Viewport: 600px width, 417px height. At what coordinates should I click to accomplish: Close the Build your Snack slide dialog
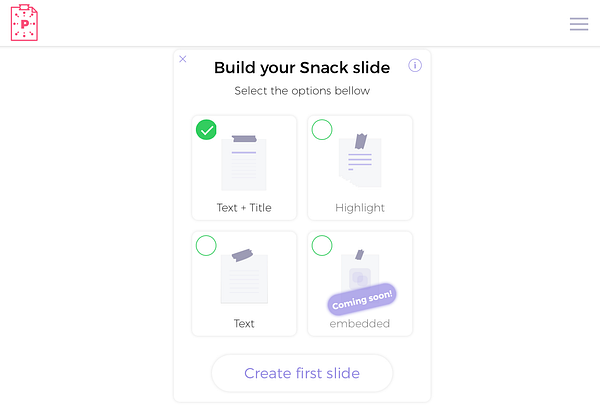183,59
